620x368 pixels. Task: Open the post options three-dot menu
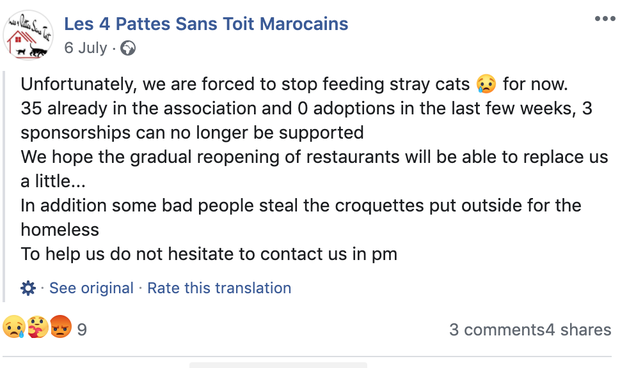pos(605,19)
